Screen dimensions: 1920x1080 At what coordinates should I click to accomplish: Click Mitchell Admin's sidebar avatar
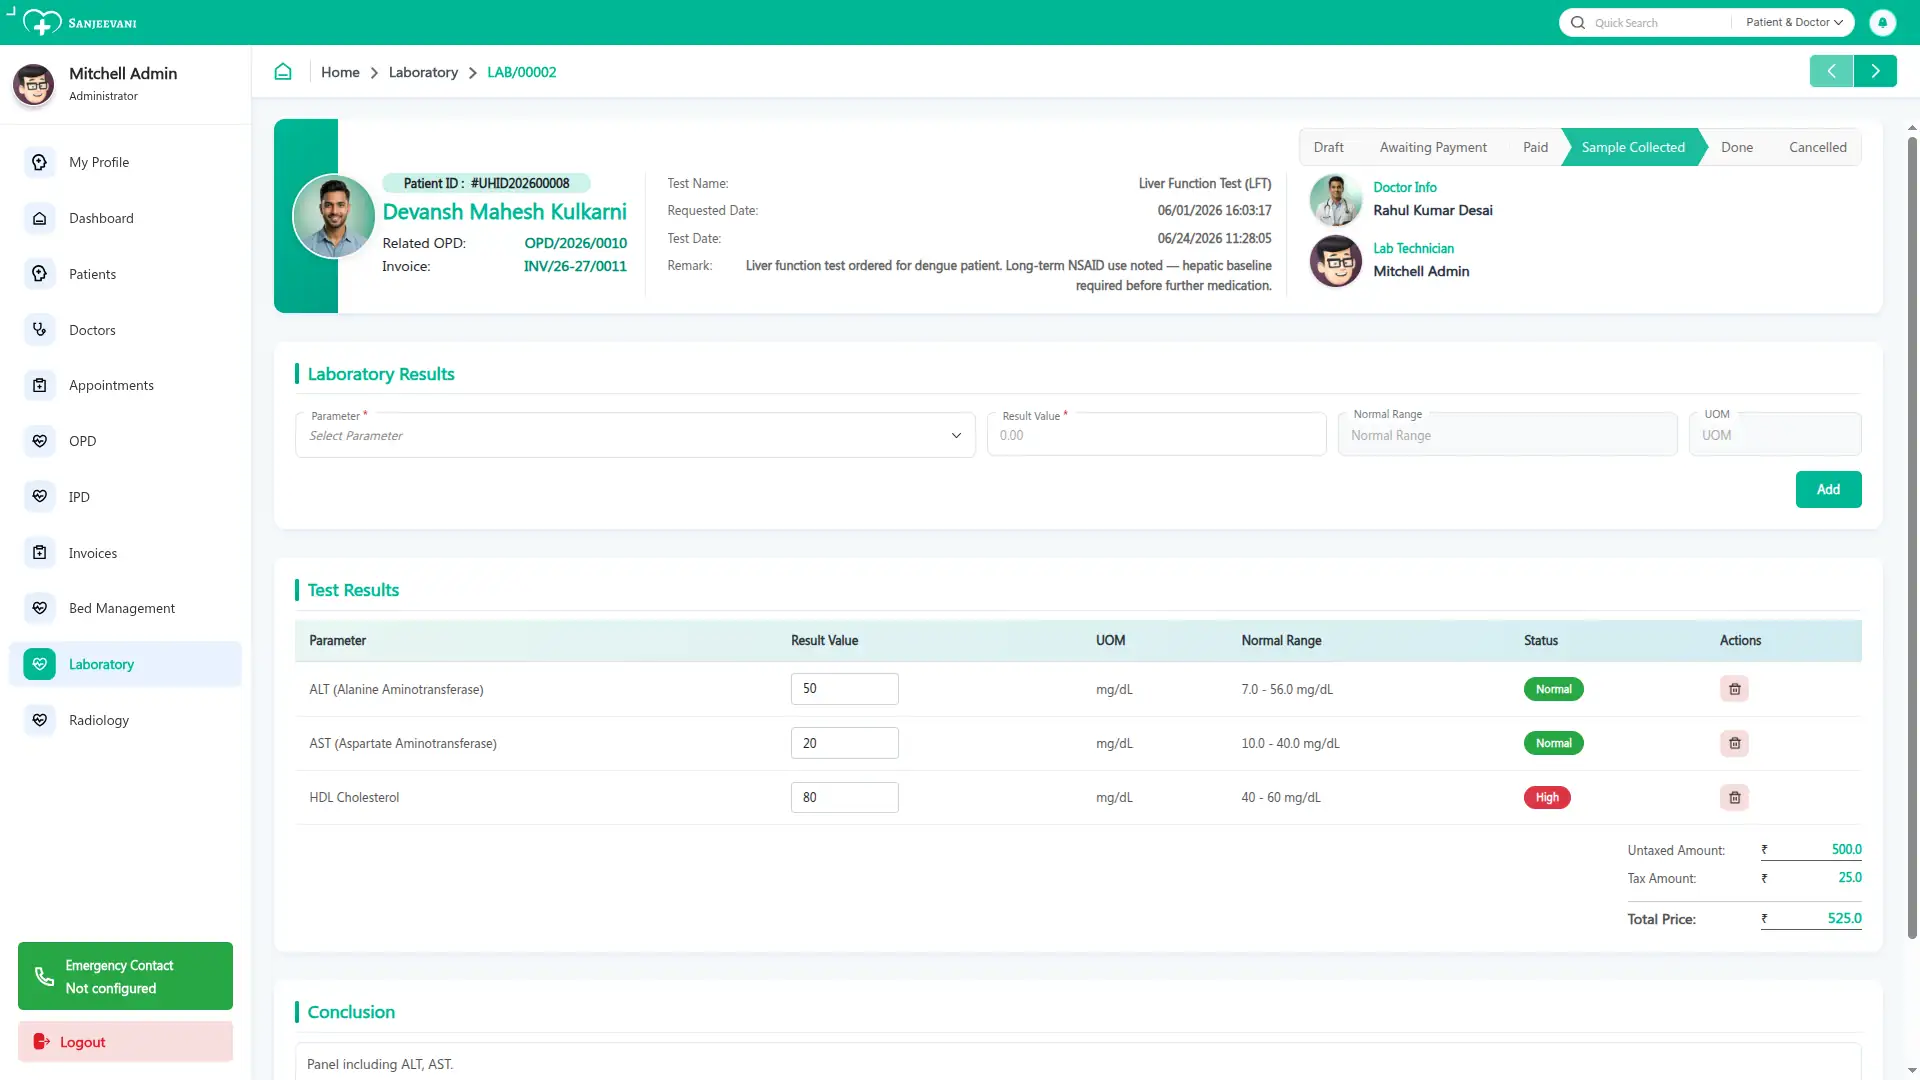click(34, 85)
